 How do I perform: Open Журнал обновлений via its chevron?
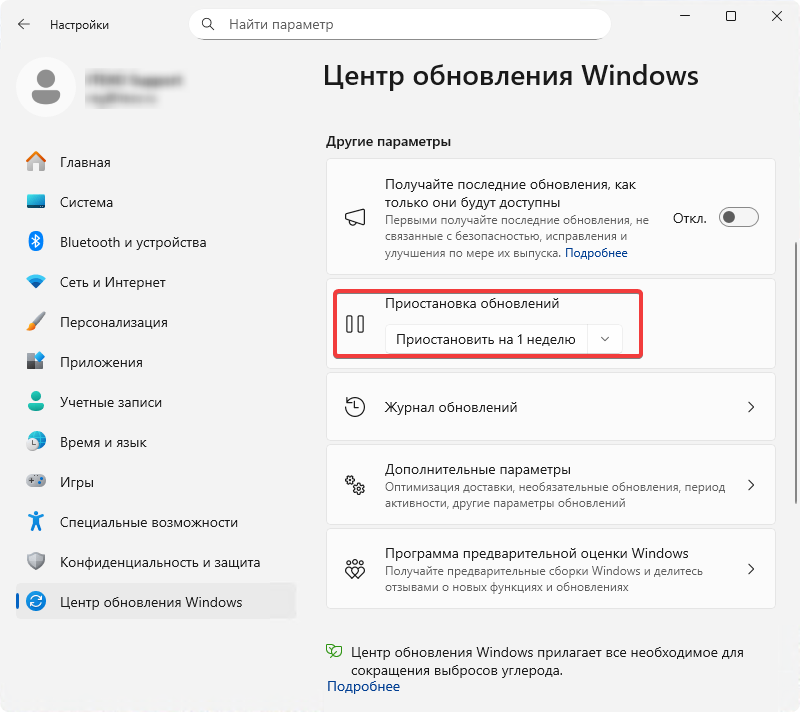click(752, 407)
